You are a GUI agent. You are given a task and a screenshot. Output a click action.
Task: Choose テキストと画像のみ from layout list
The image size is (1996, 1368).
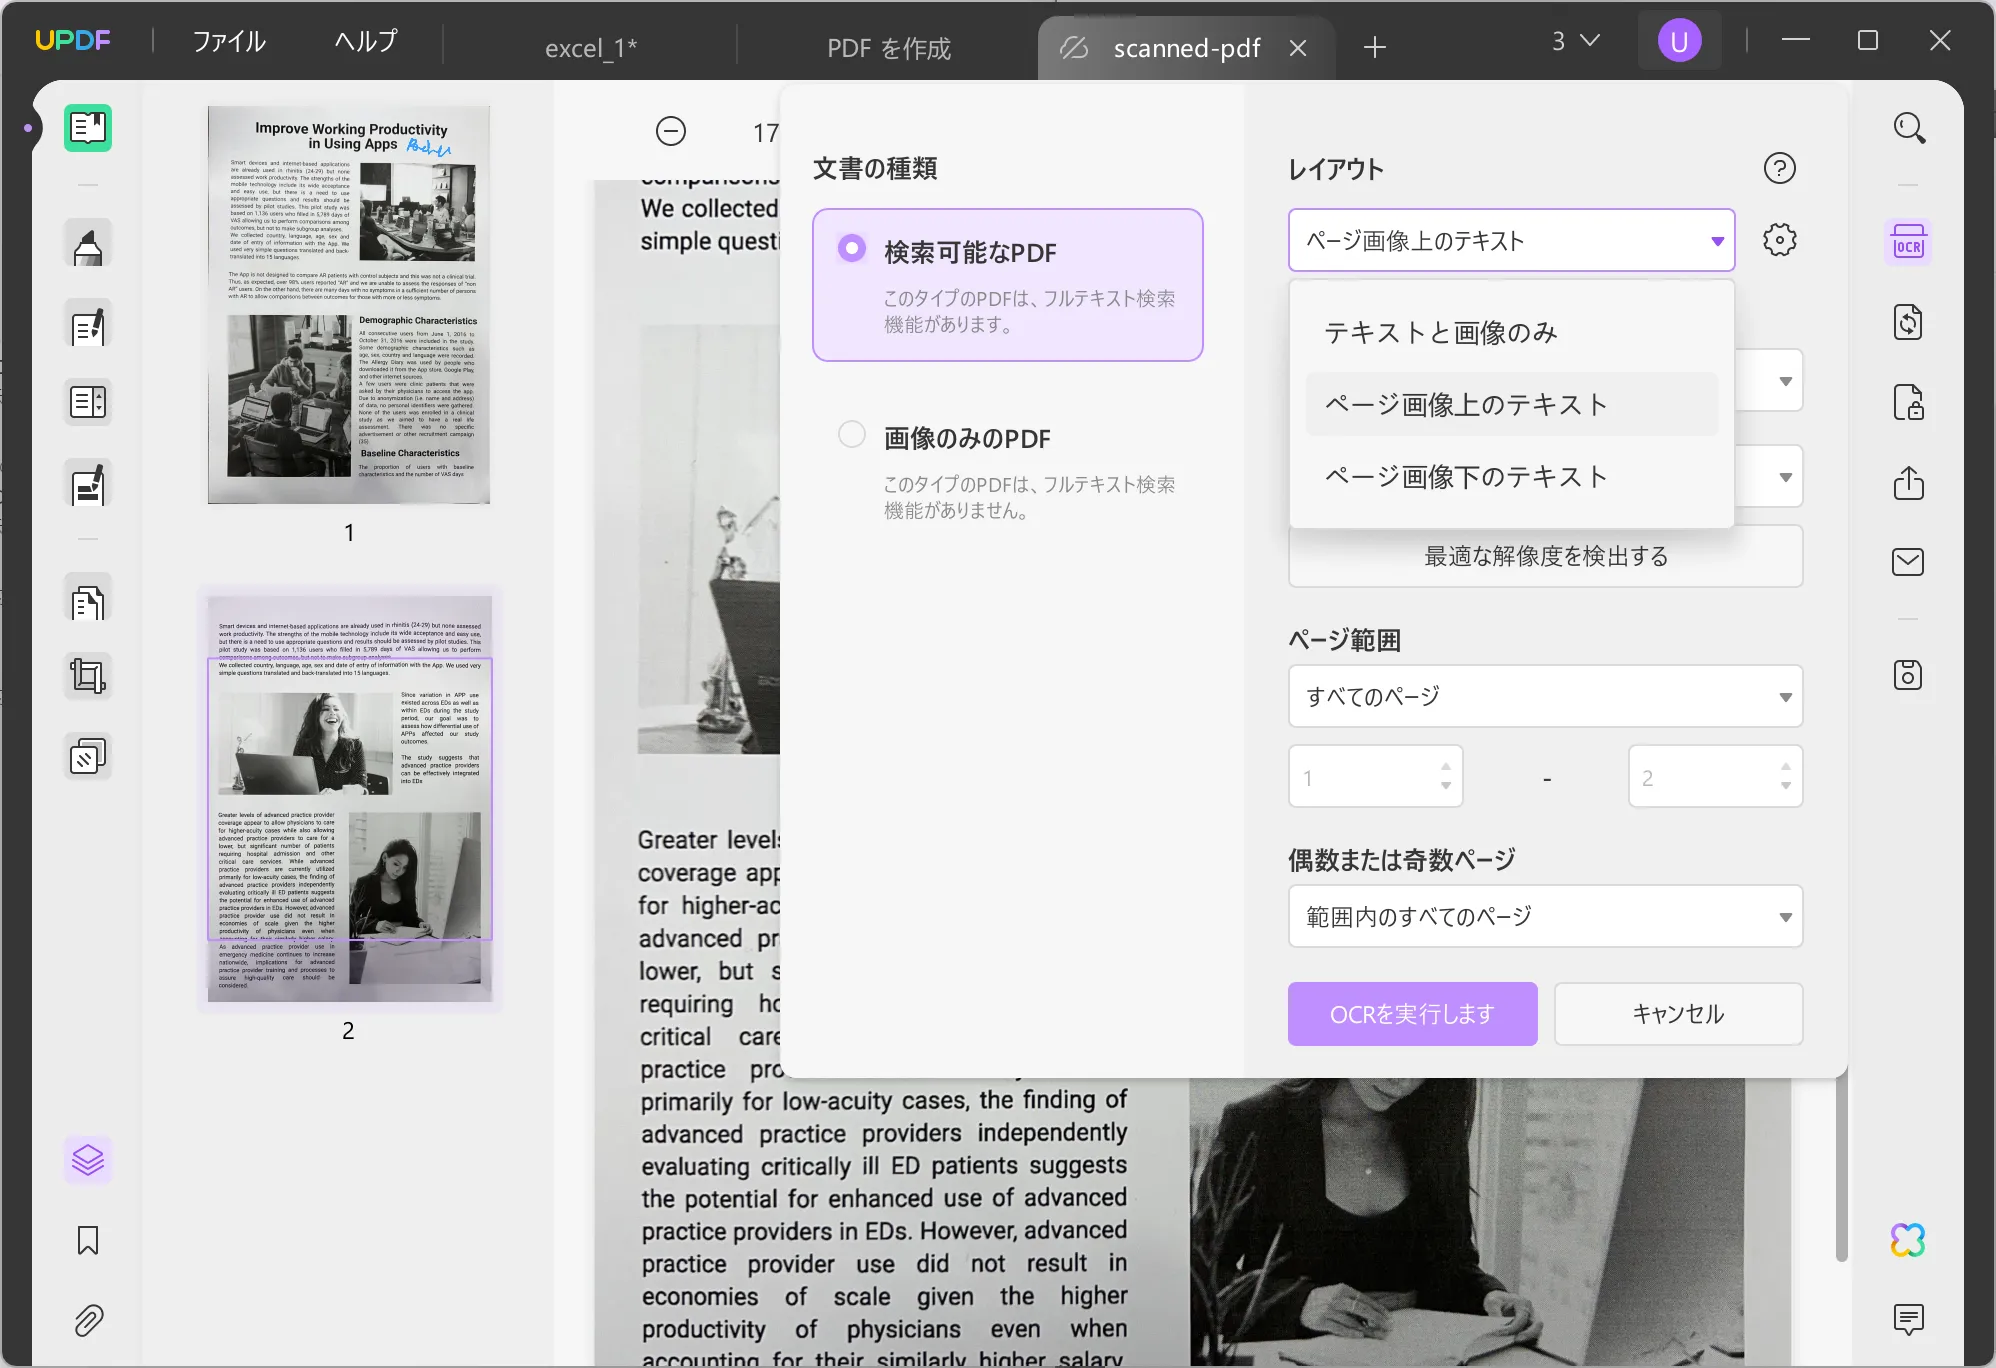pyautogui.click(x=1512, y=332)
